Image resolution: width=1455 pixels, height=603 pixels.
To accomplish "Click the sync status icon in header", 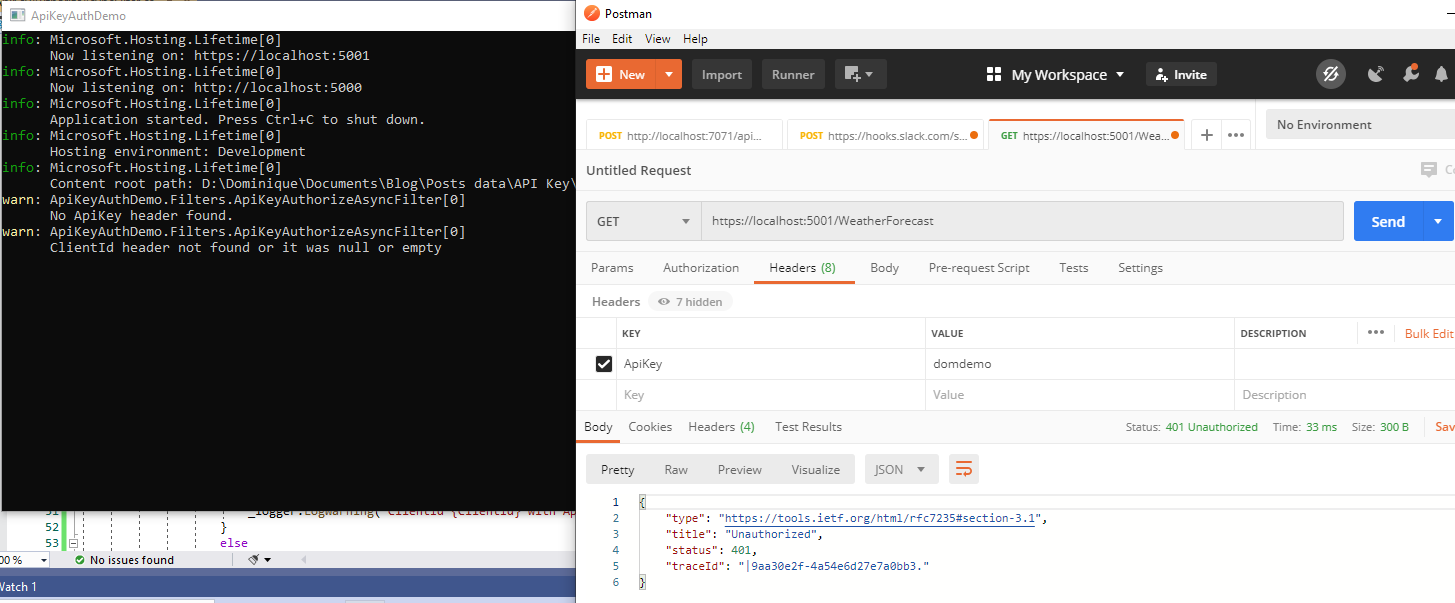I will (x=1330, y=74).
